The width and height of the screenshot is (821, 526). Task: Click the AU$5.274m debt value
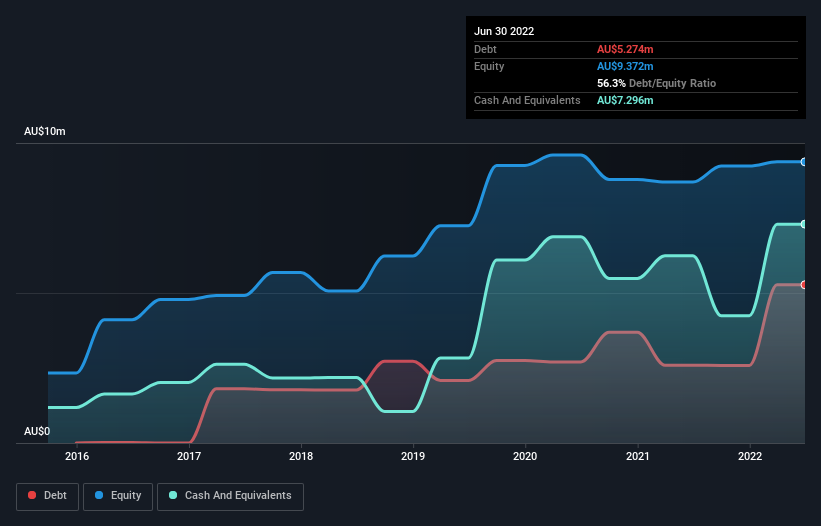pos(625,49)
